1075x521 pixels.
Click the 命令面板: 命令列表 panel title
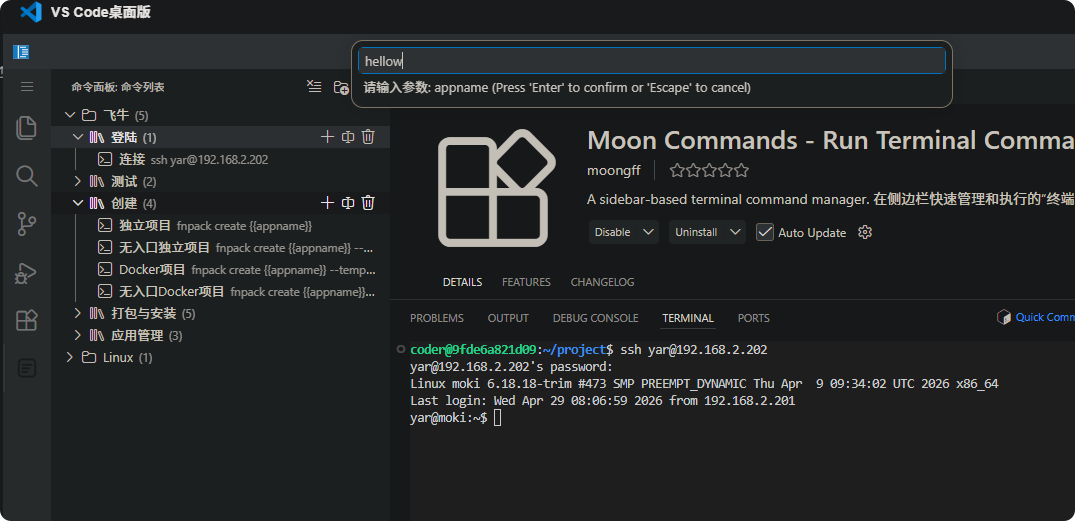(x=118, y=87)
